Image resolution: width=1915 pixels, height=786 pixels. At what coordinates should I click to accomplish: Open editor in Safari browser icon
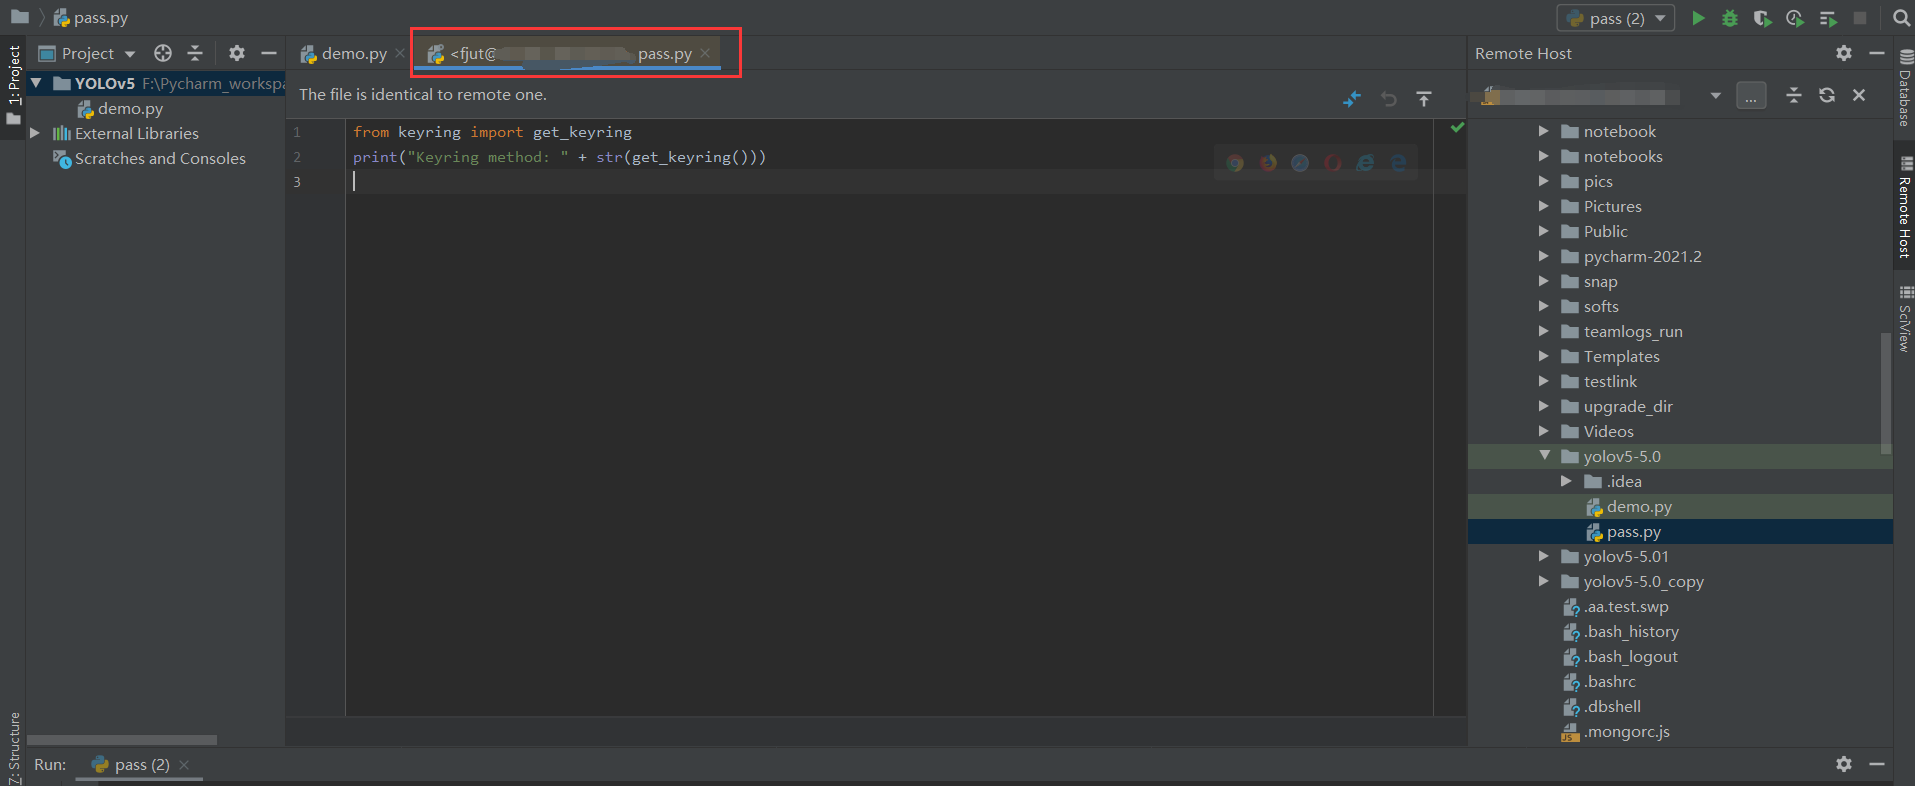coord(1300,162)
